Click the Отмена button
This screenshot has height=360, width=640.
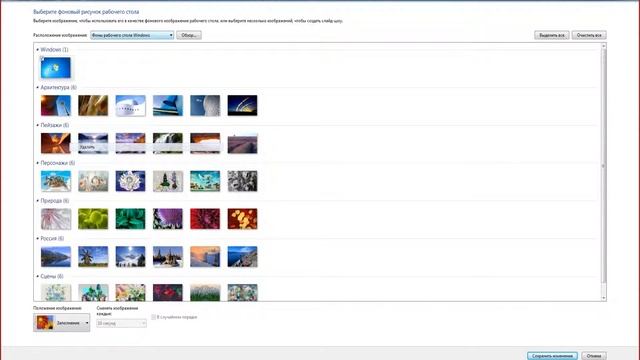click(x=594, y=356)
